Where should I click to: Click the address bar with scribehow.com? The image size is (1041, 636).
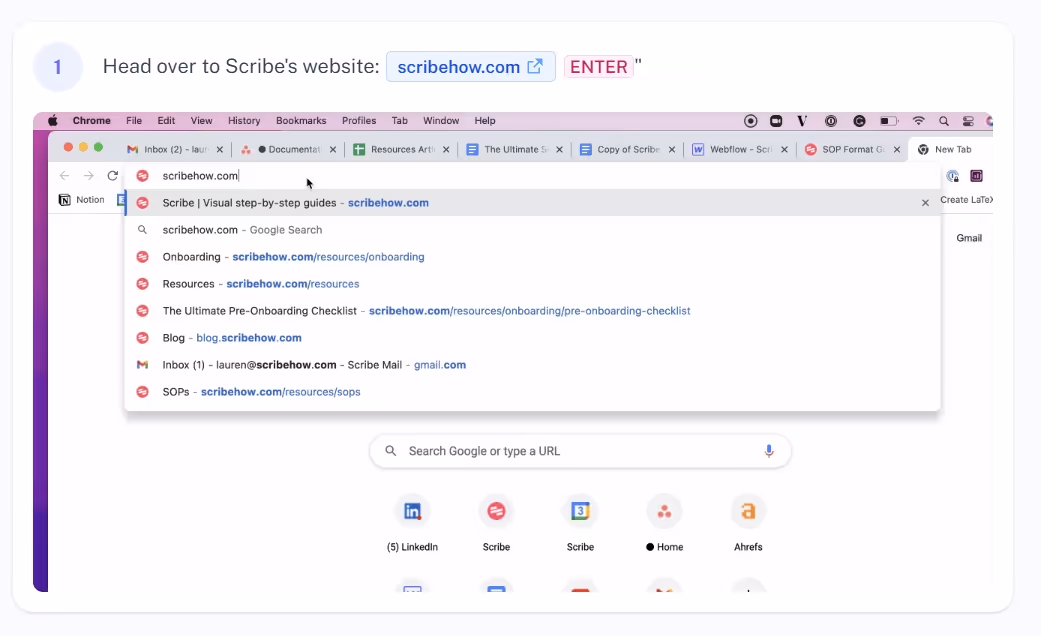531,176
